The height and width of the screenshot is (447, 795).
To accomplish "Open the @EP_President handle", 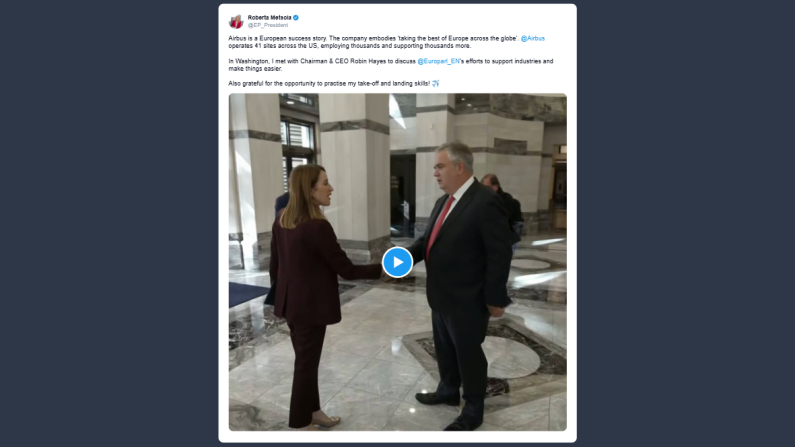I will pyautogui.click(x=268, y=25).
